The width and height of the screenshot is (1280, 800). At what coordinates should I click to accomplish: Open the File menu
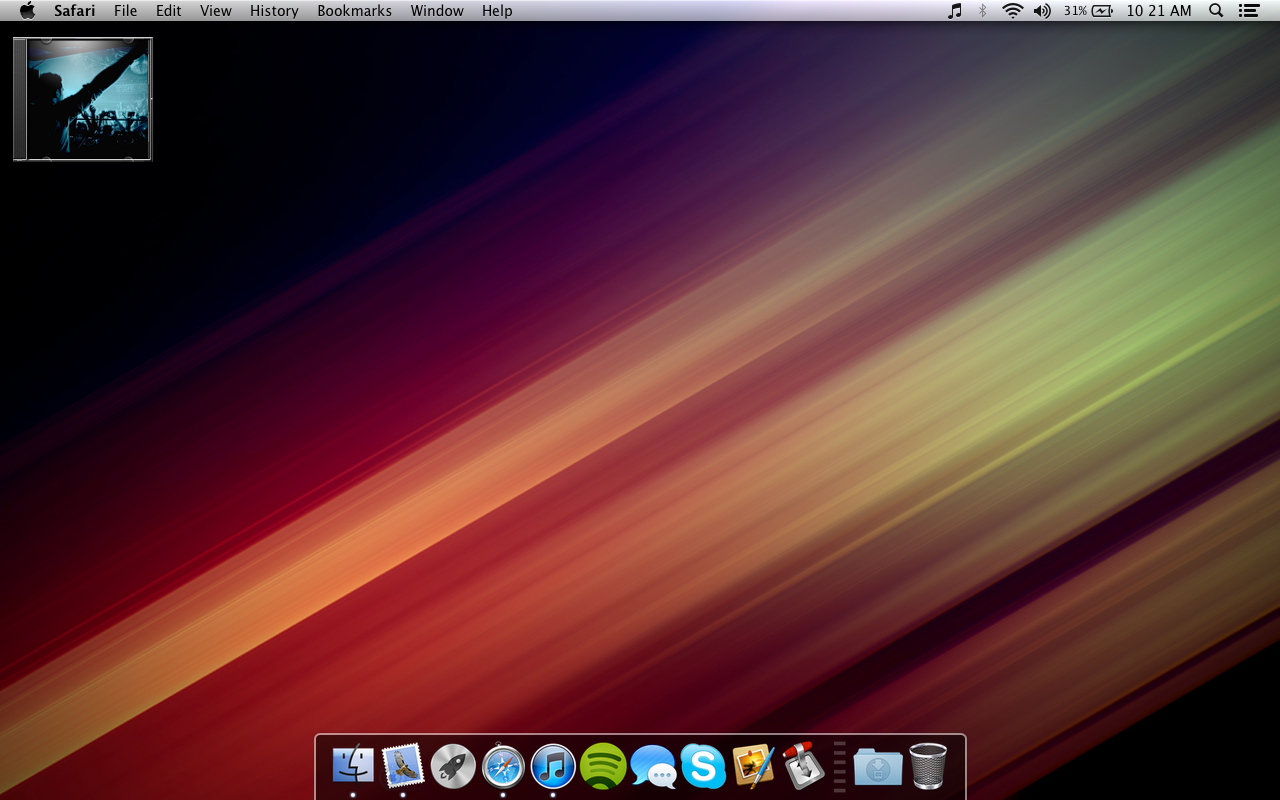(126, 11)
